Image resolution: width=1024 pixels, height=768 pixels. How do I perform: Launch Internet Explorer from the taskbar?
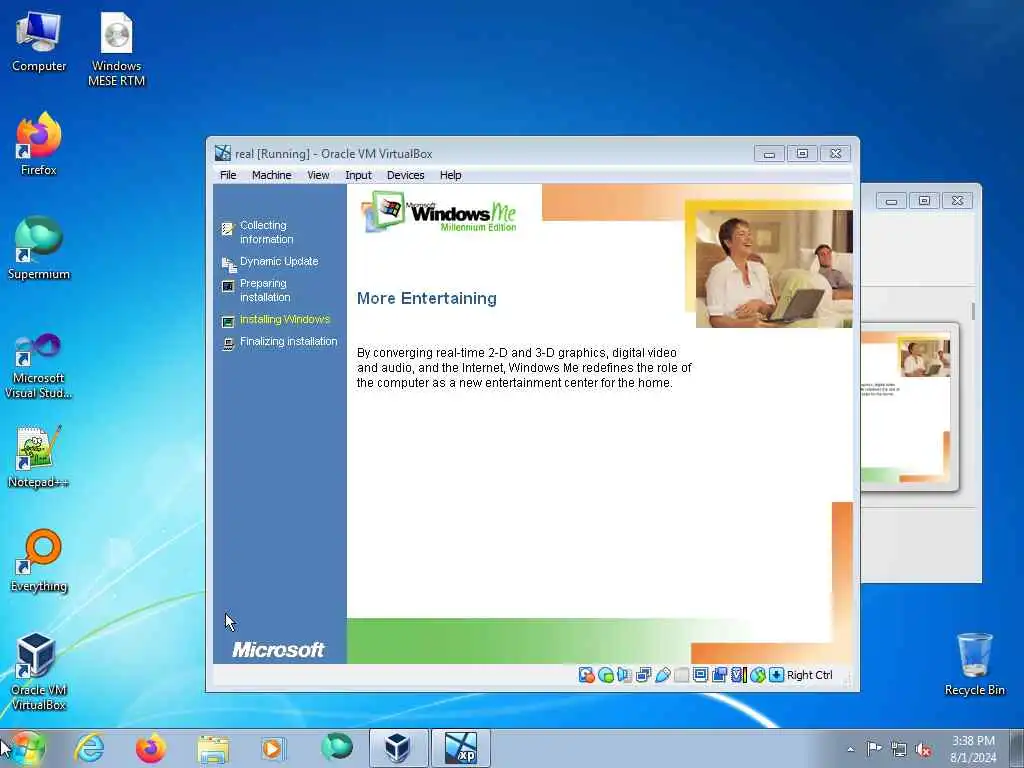pos(89,748)
